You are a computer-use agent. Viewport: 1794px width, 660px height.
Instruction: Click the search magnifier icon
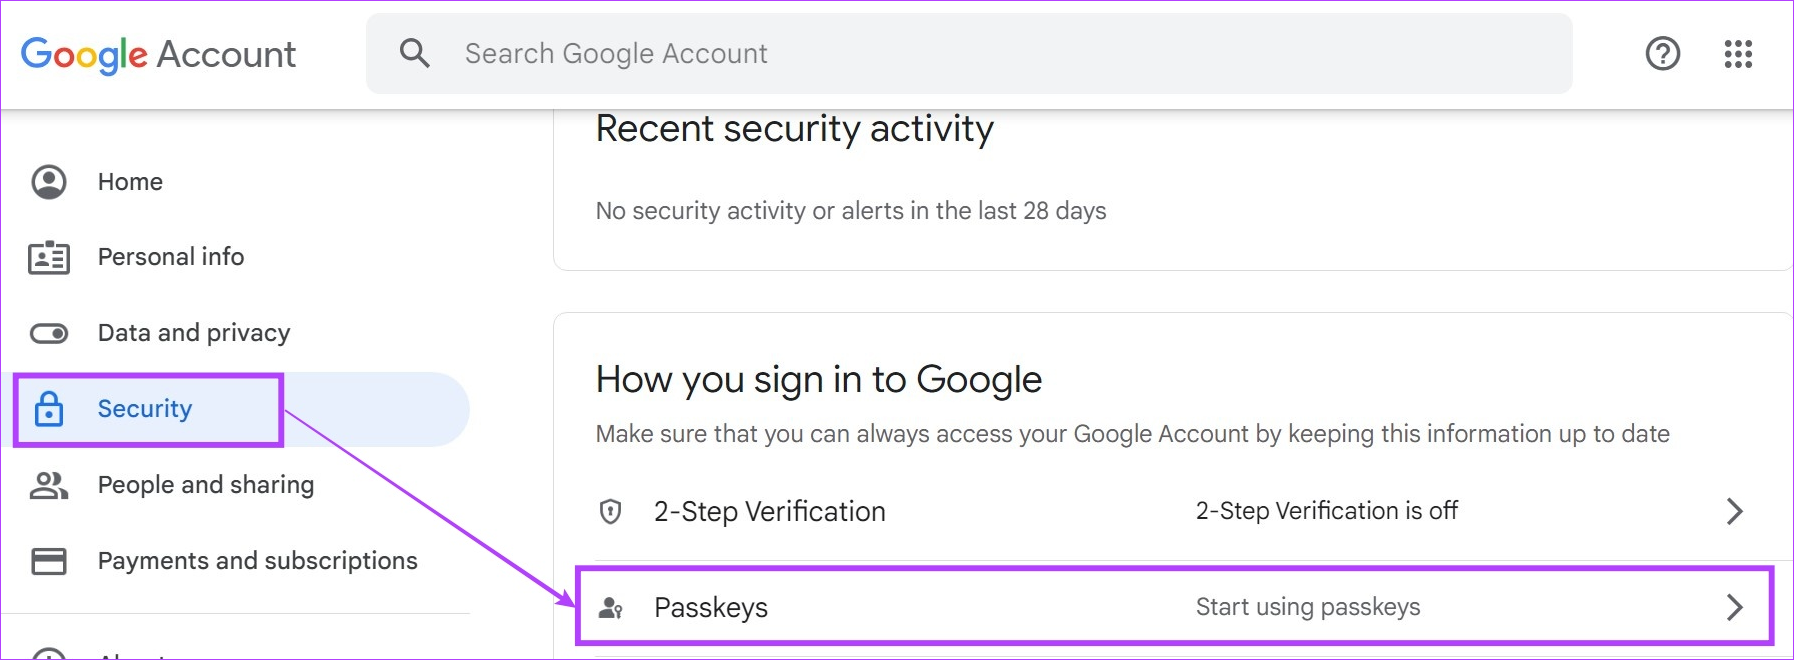pos(414,53)
